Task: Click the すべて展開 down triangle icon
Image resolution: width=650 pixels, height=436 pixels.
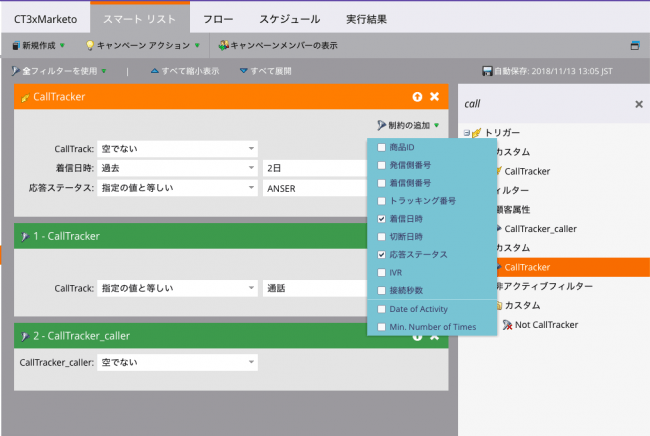Action: (x=244, y=70)
